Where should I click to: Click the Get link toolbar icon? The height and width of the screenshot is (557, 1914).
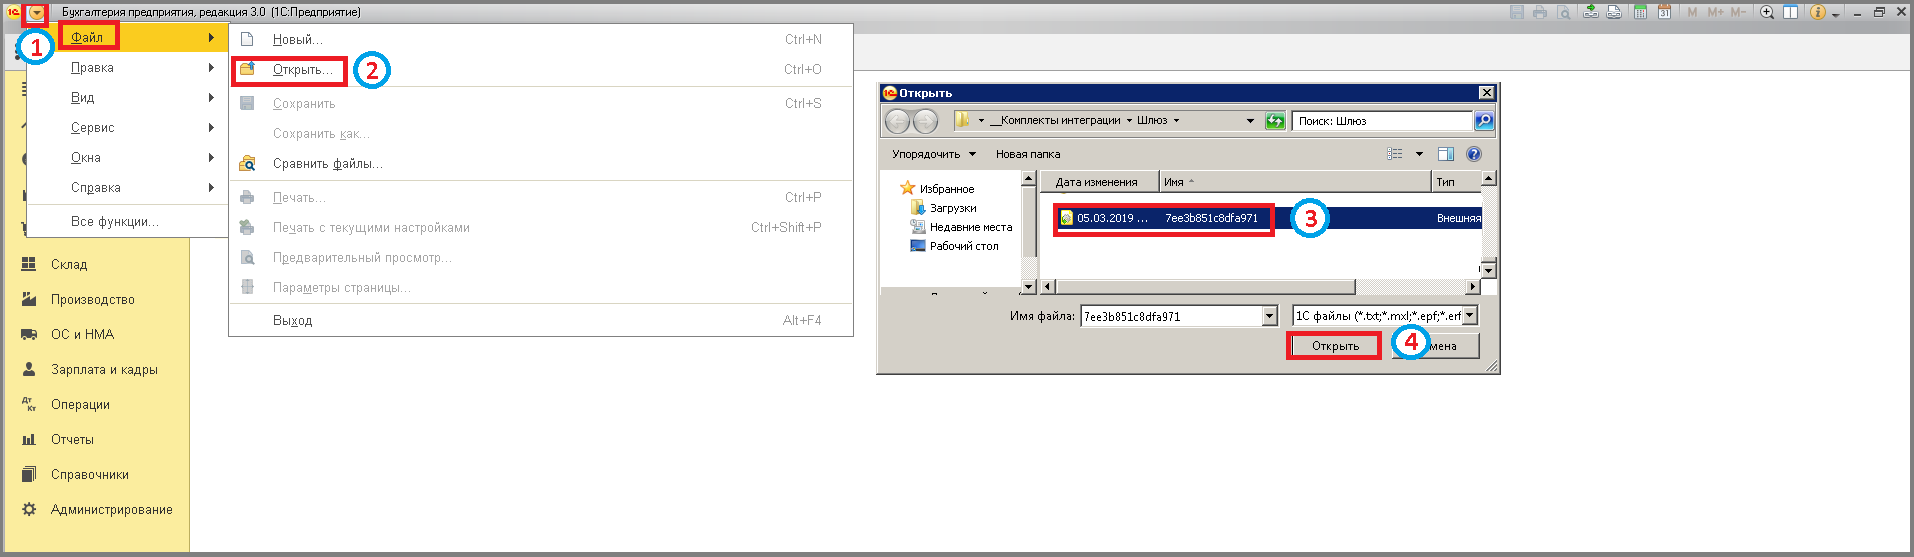[1591, 12]
